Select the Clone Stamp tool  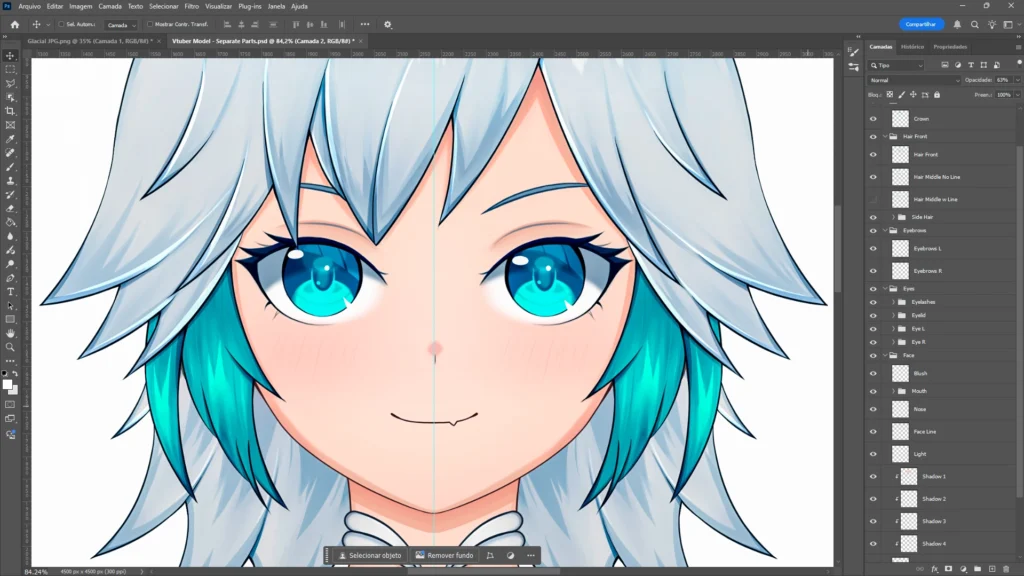[x=11, y=182]
